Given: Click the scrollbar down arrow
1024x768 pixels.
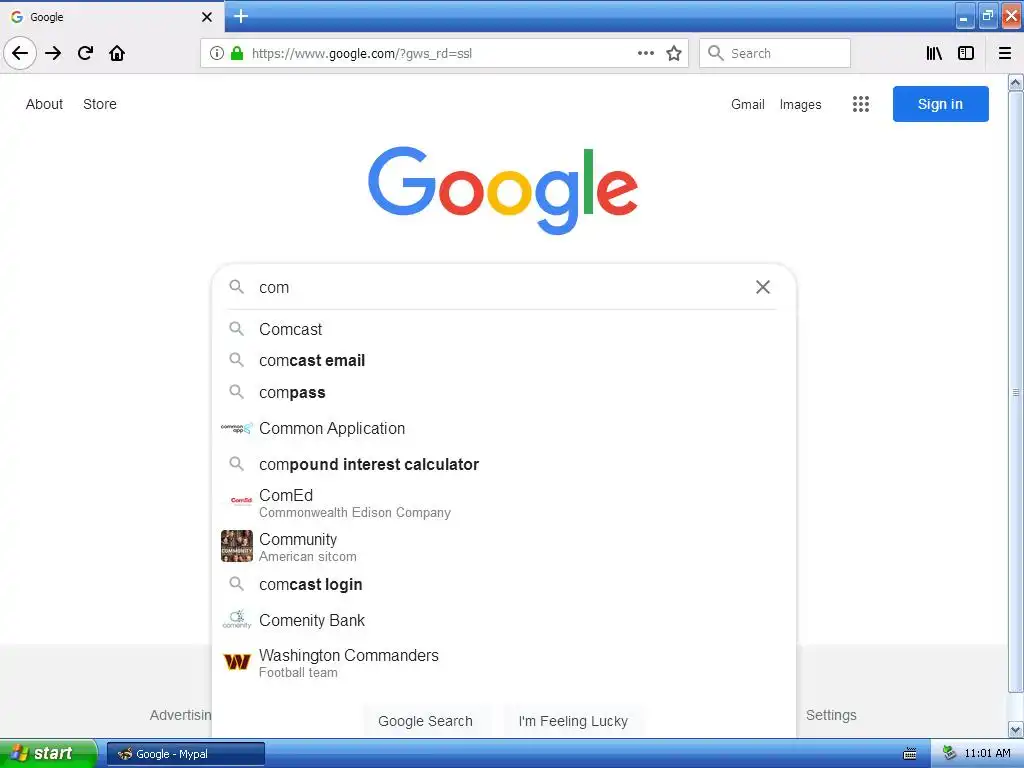Looking at the screenshot, I should pos(1015,729).
